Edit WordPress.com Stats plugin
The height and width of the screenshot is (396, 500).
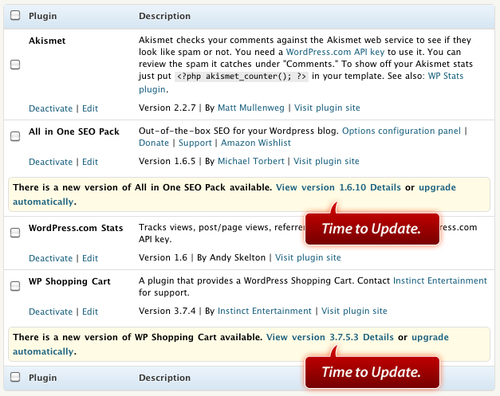90,258
